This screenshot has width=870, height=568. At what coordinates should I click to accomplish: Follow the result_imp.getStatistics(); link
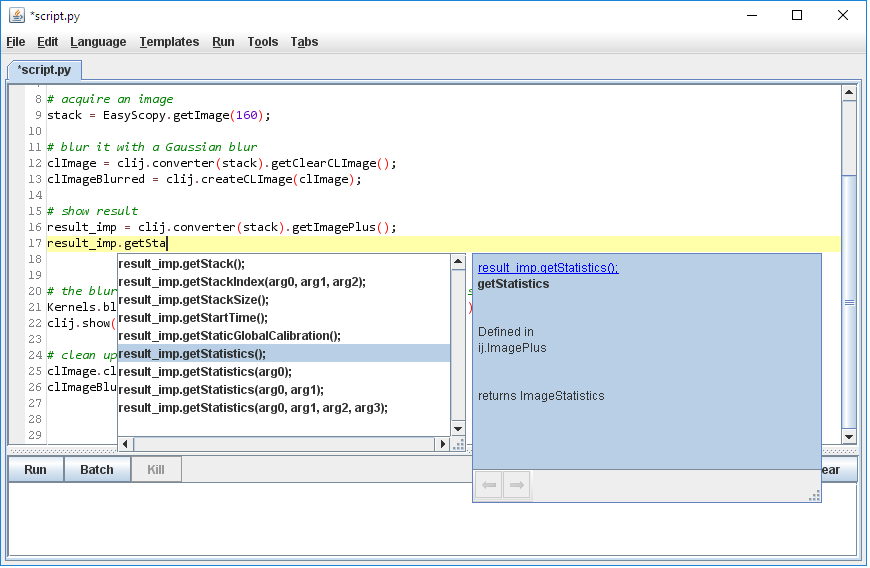pyautogui.click(x=548, y=268)
